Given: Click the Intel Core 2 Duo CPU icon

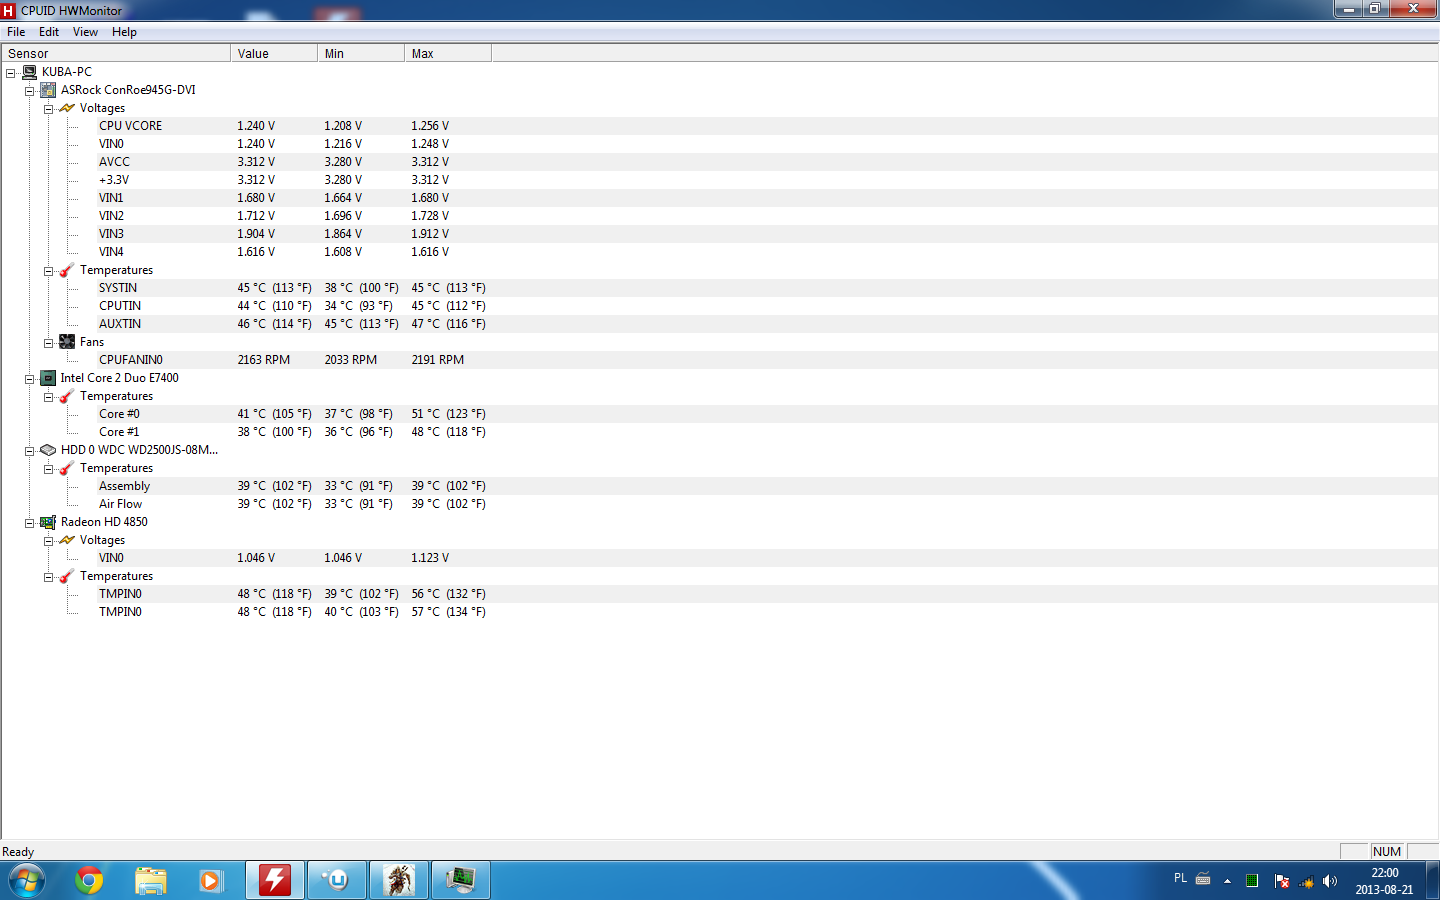Looking at the screenshot, I should (48, 378).
